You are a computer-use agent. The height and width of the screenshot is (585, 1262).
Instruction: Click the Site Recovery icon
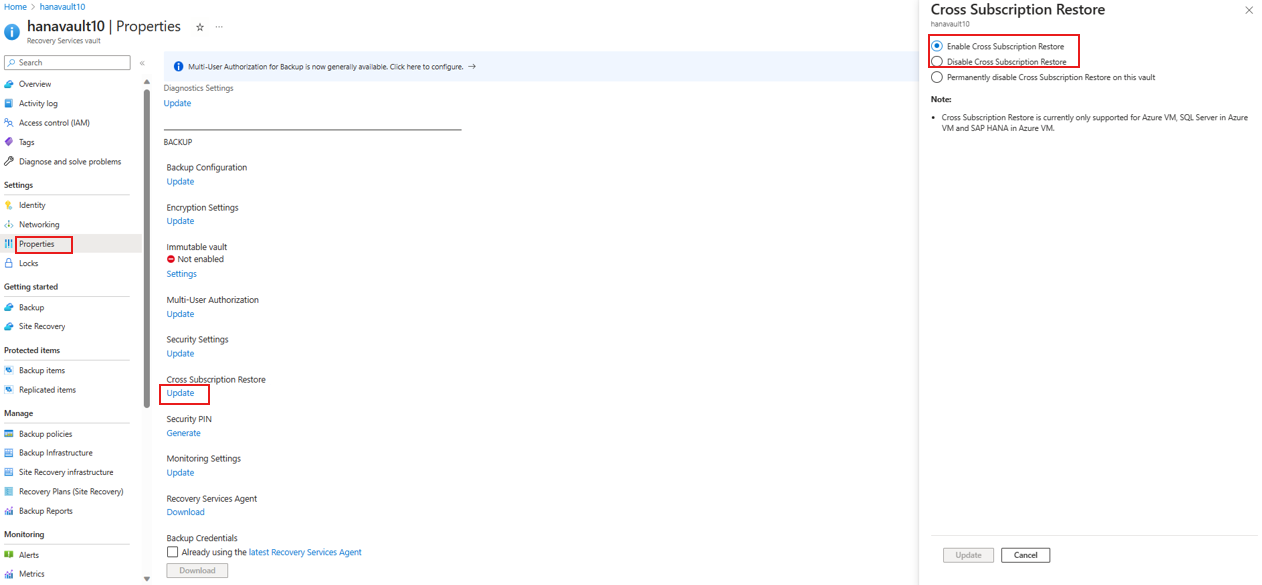[9, 326]
